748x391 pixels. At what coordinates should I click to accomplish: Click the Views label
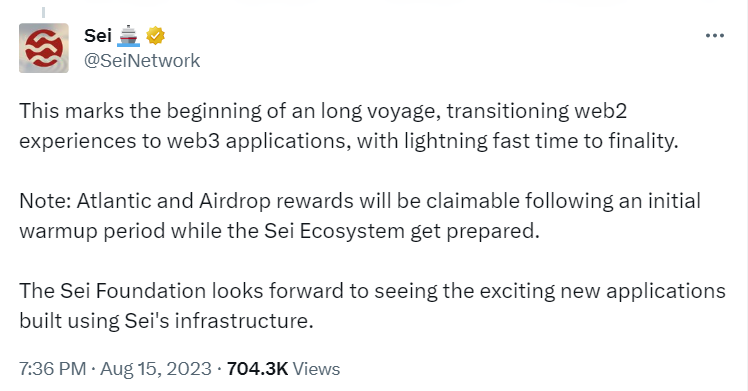[x=316, y=369]
